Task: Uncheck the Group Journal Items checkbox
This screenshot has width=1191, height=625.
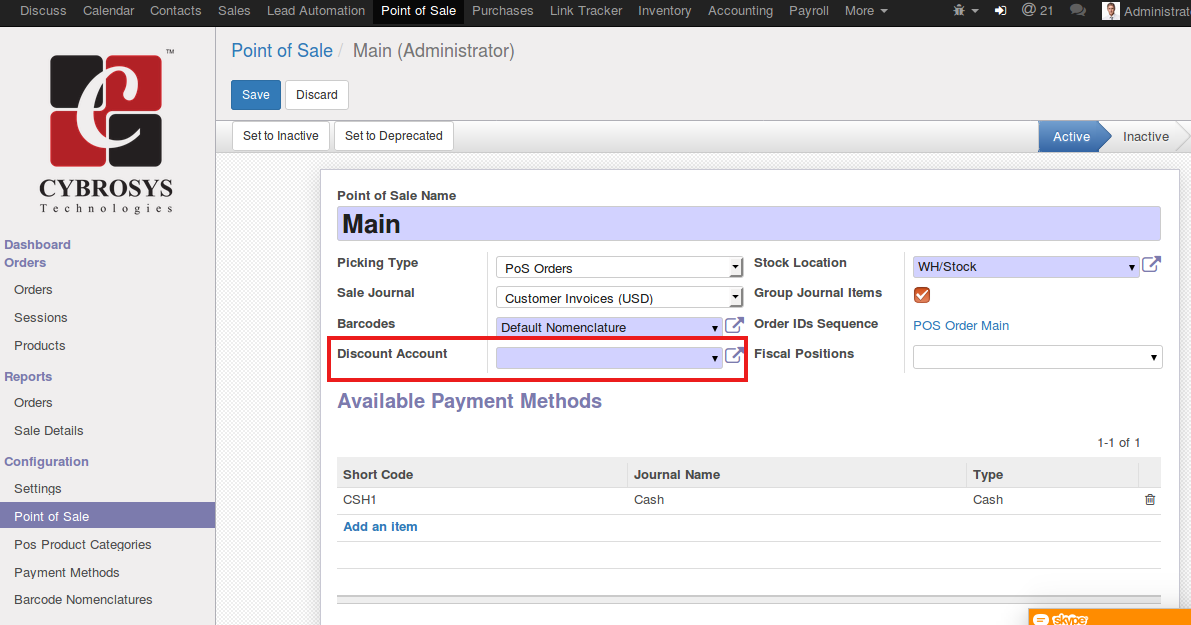Action: pos(922,294)
